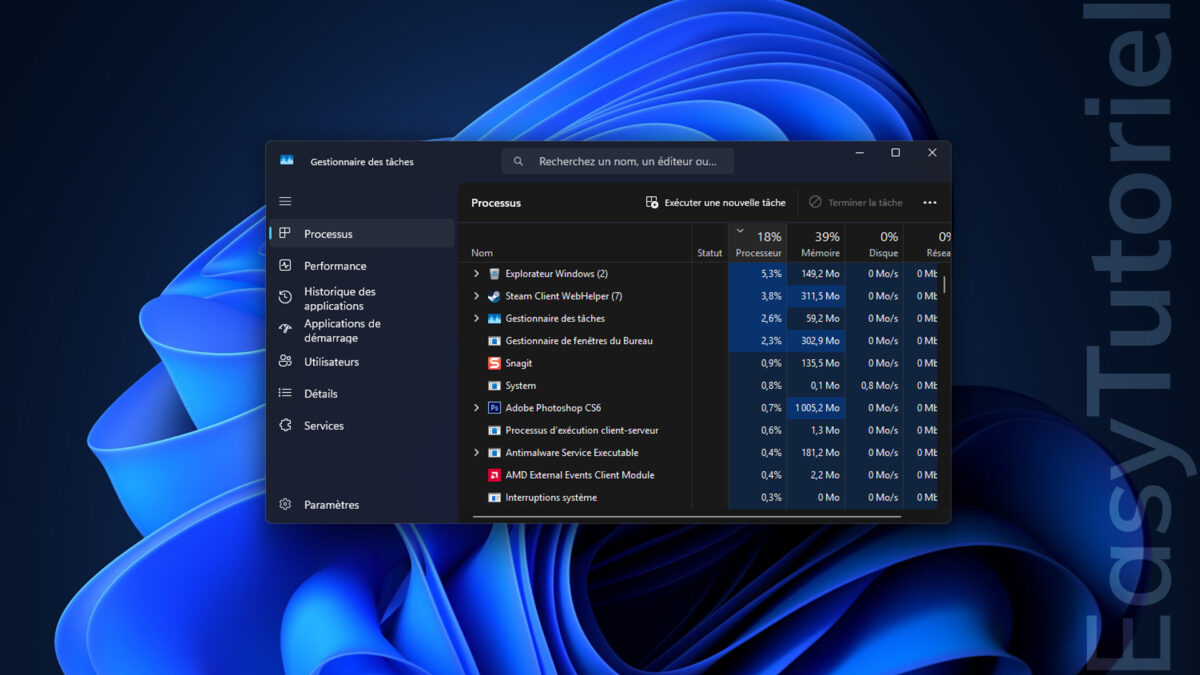Click the Processus sidebar icon
This screenshot has height=675, width=1200.
(x=285, y=233)
